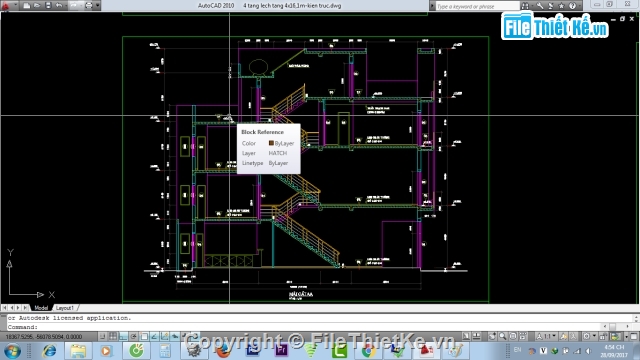
Task: Activate the Zoom magnifier in status bar
Action: [x=502, y=337]
